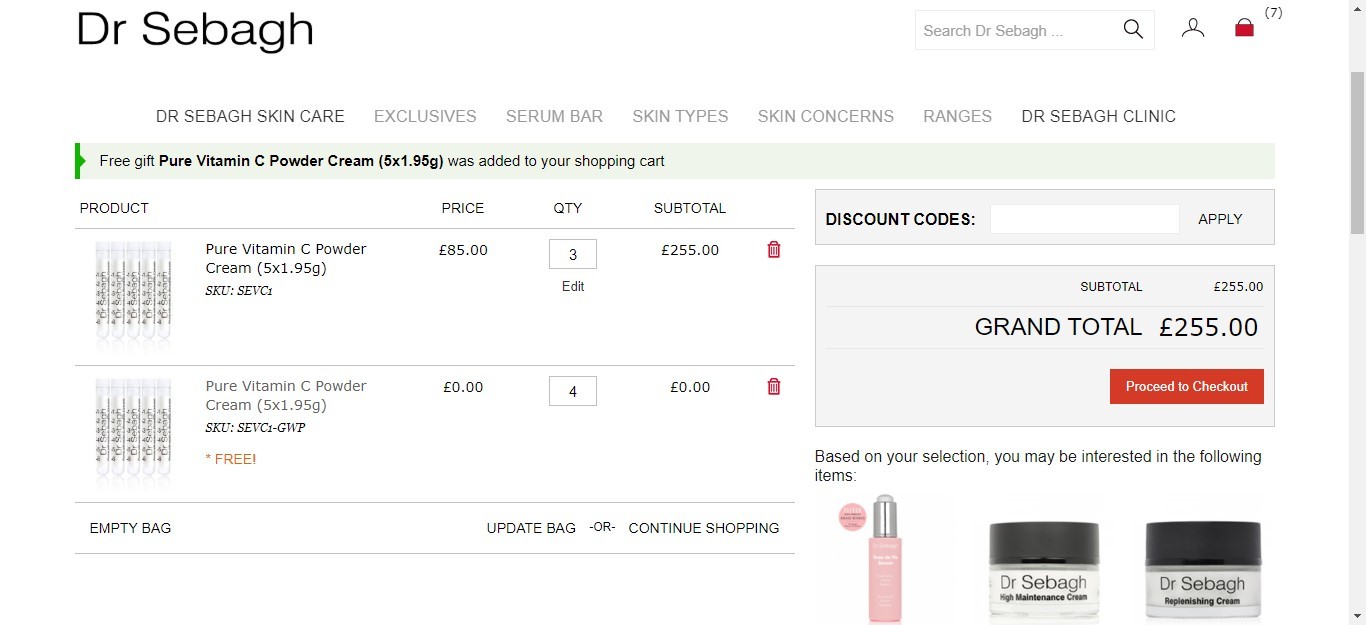Open the red shopping bag icon

point(1244,28)
